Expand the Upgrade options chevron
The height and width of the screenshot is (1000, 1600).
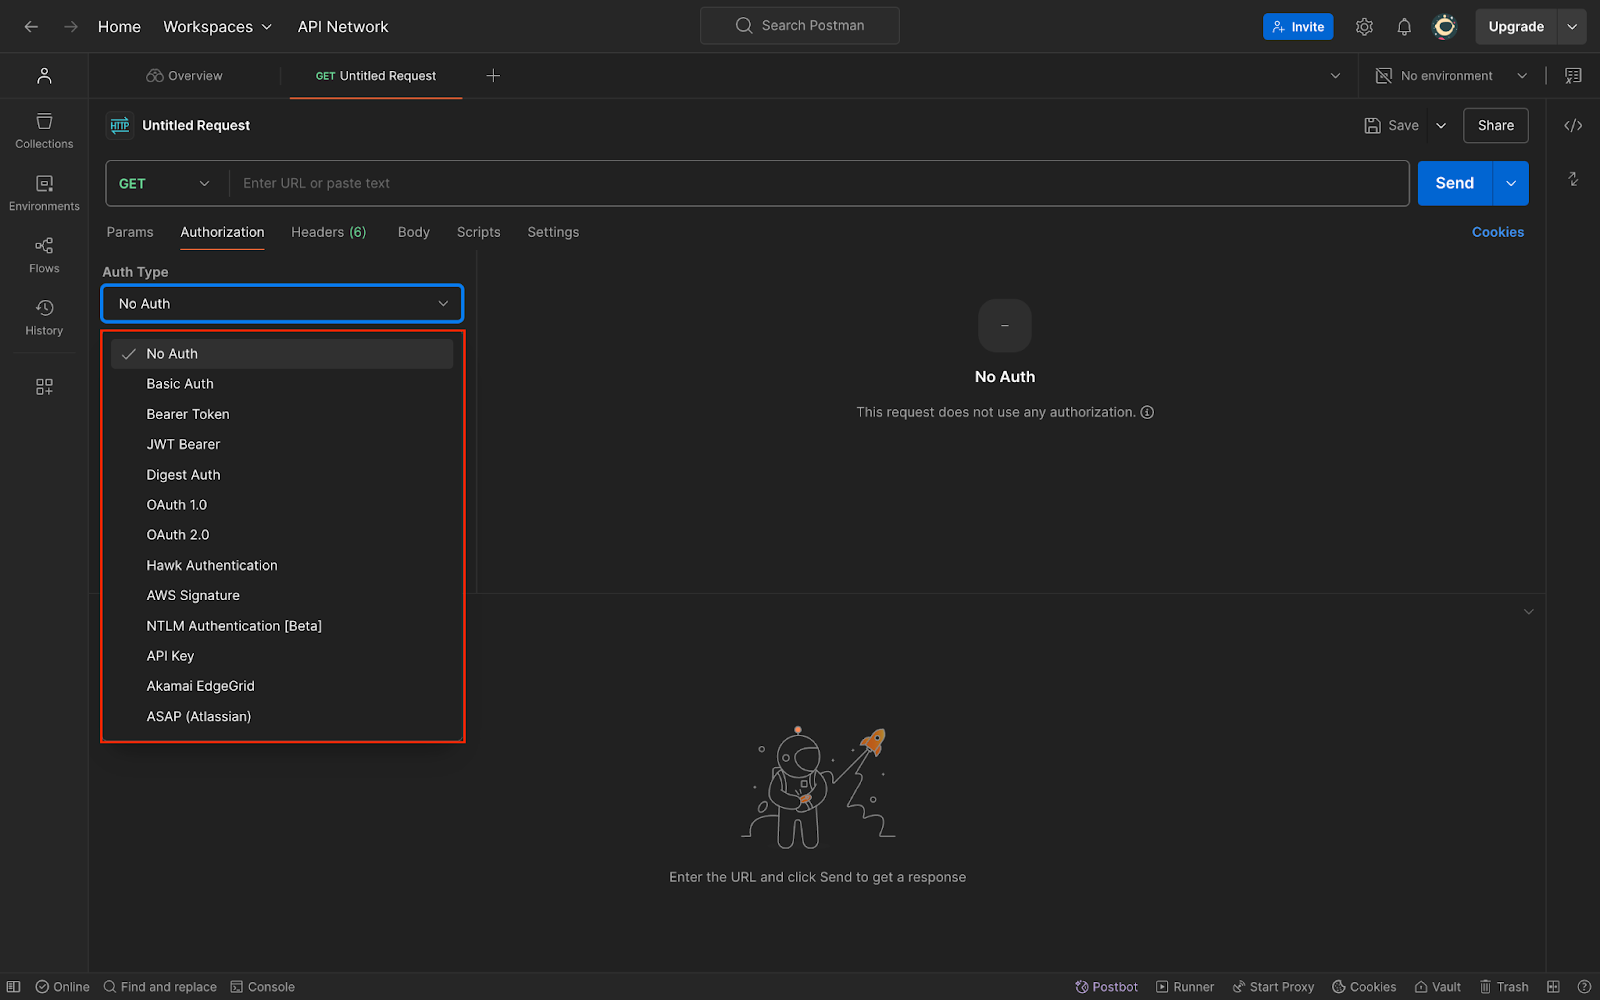1572,27
